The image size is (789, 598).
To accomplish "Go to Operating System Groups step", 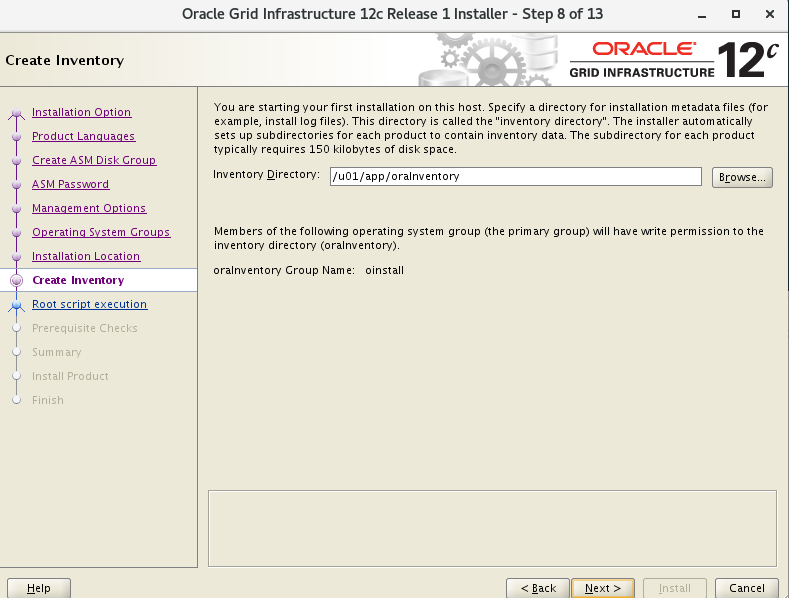I will point(101,232).
